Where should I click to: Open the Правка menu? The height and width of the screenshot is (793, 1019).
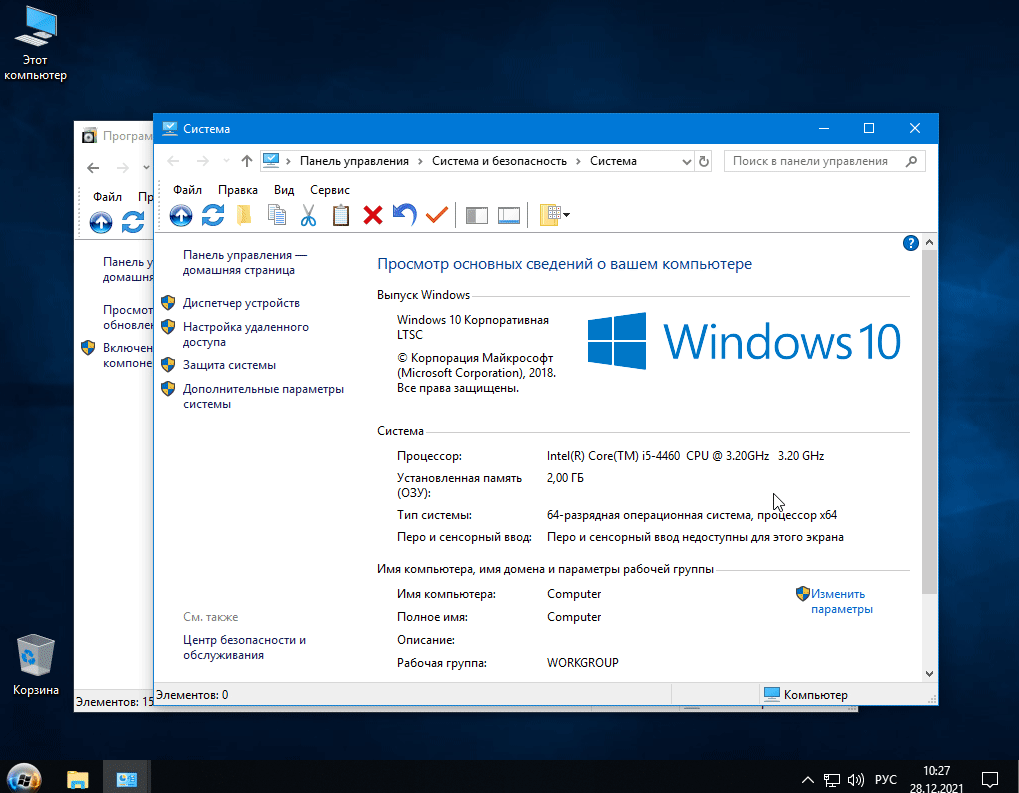(x=238, y=190)
